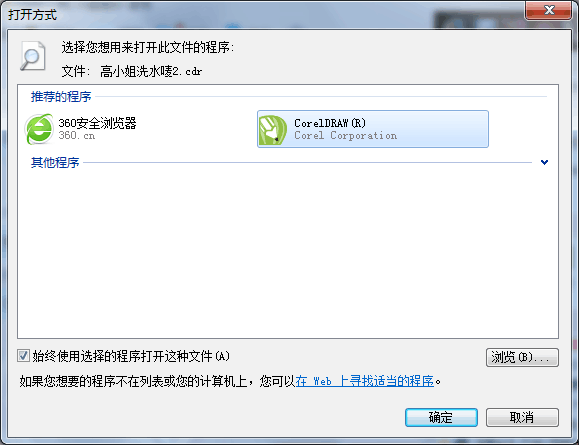This screenshot has width=579, height=445.
Task: Click the 其他程序 section header text
Action: point(55,162)
